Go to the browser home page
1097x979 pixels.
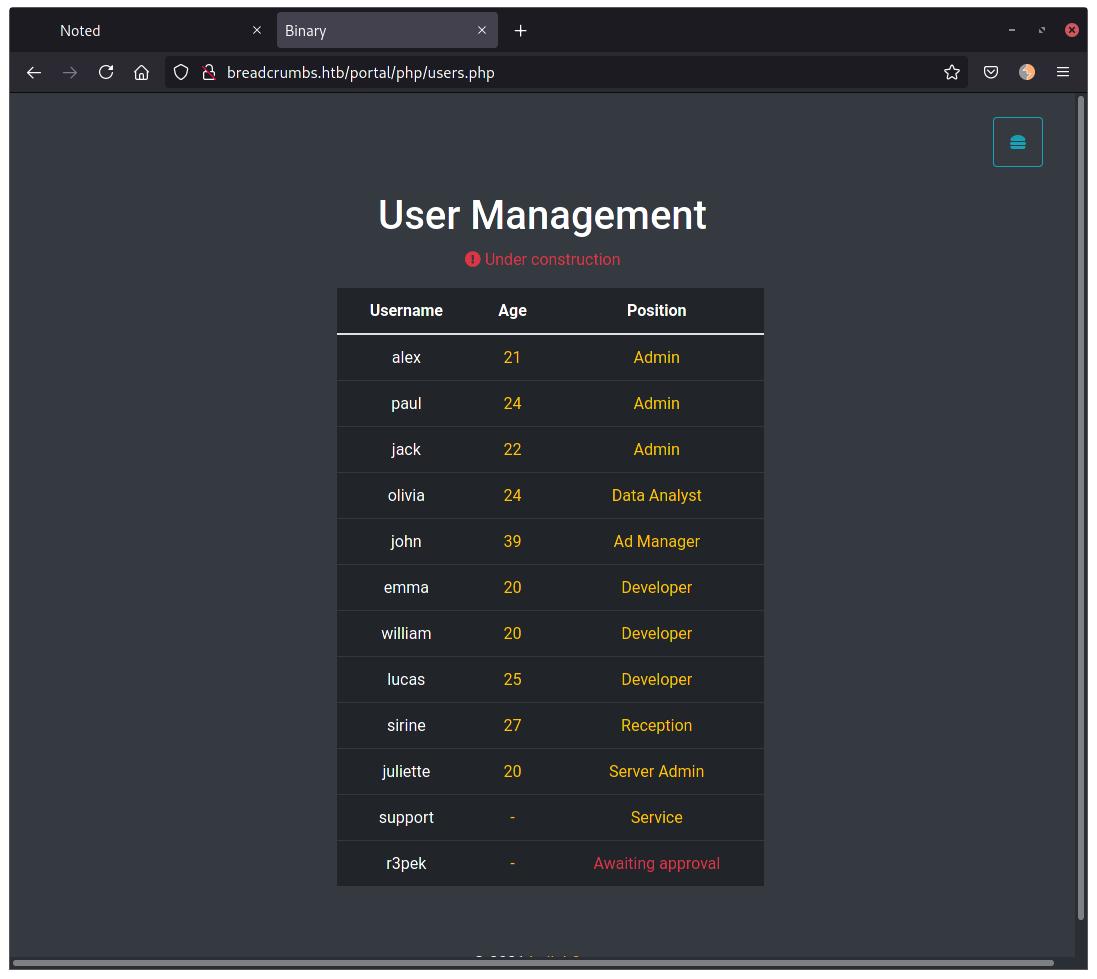(x=142, y=72)
